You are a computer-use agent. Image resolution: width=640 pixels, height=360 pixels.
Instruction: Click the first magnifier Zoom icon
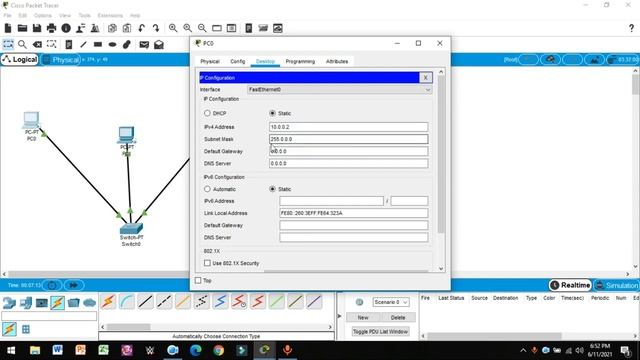[173, 28]
